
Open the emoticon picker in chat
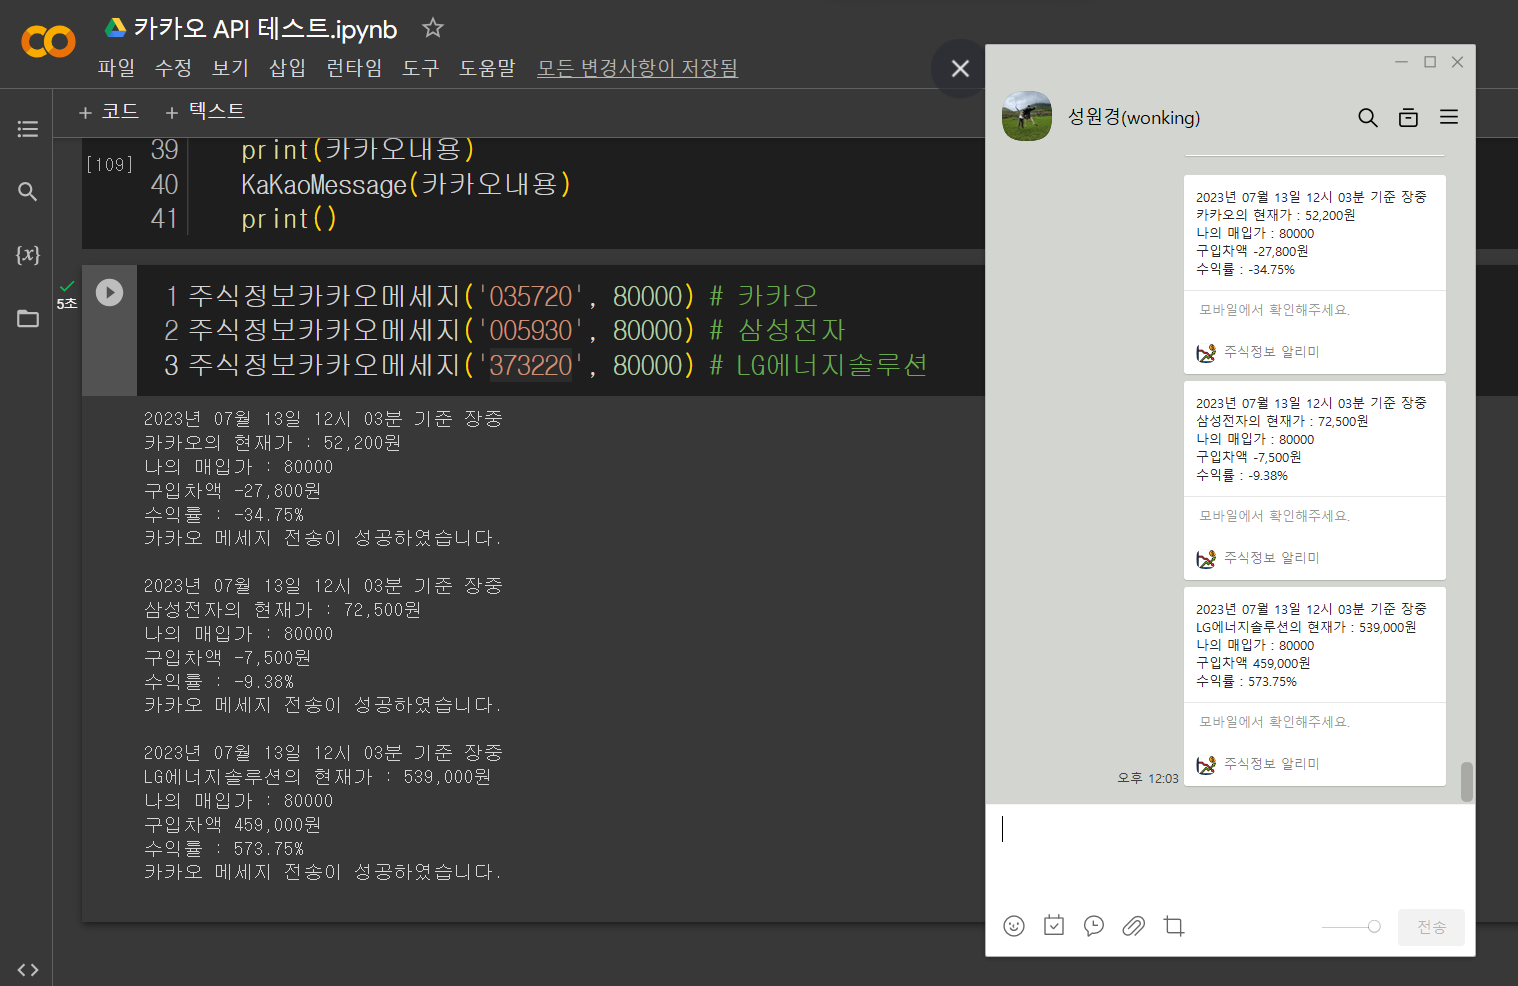coord(1014,926)
